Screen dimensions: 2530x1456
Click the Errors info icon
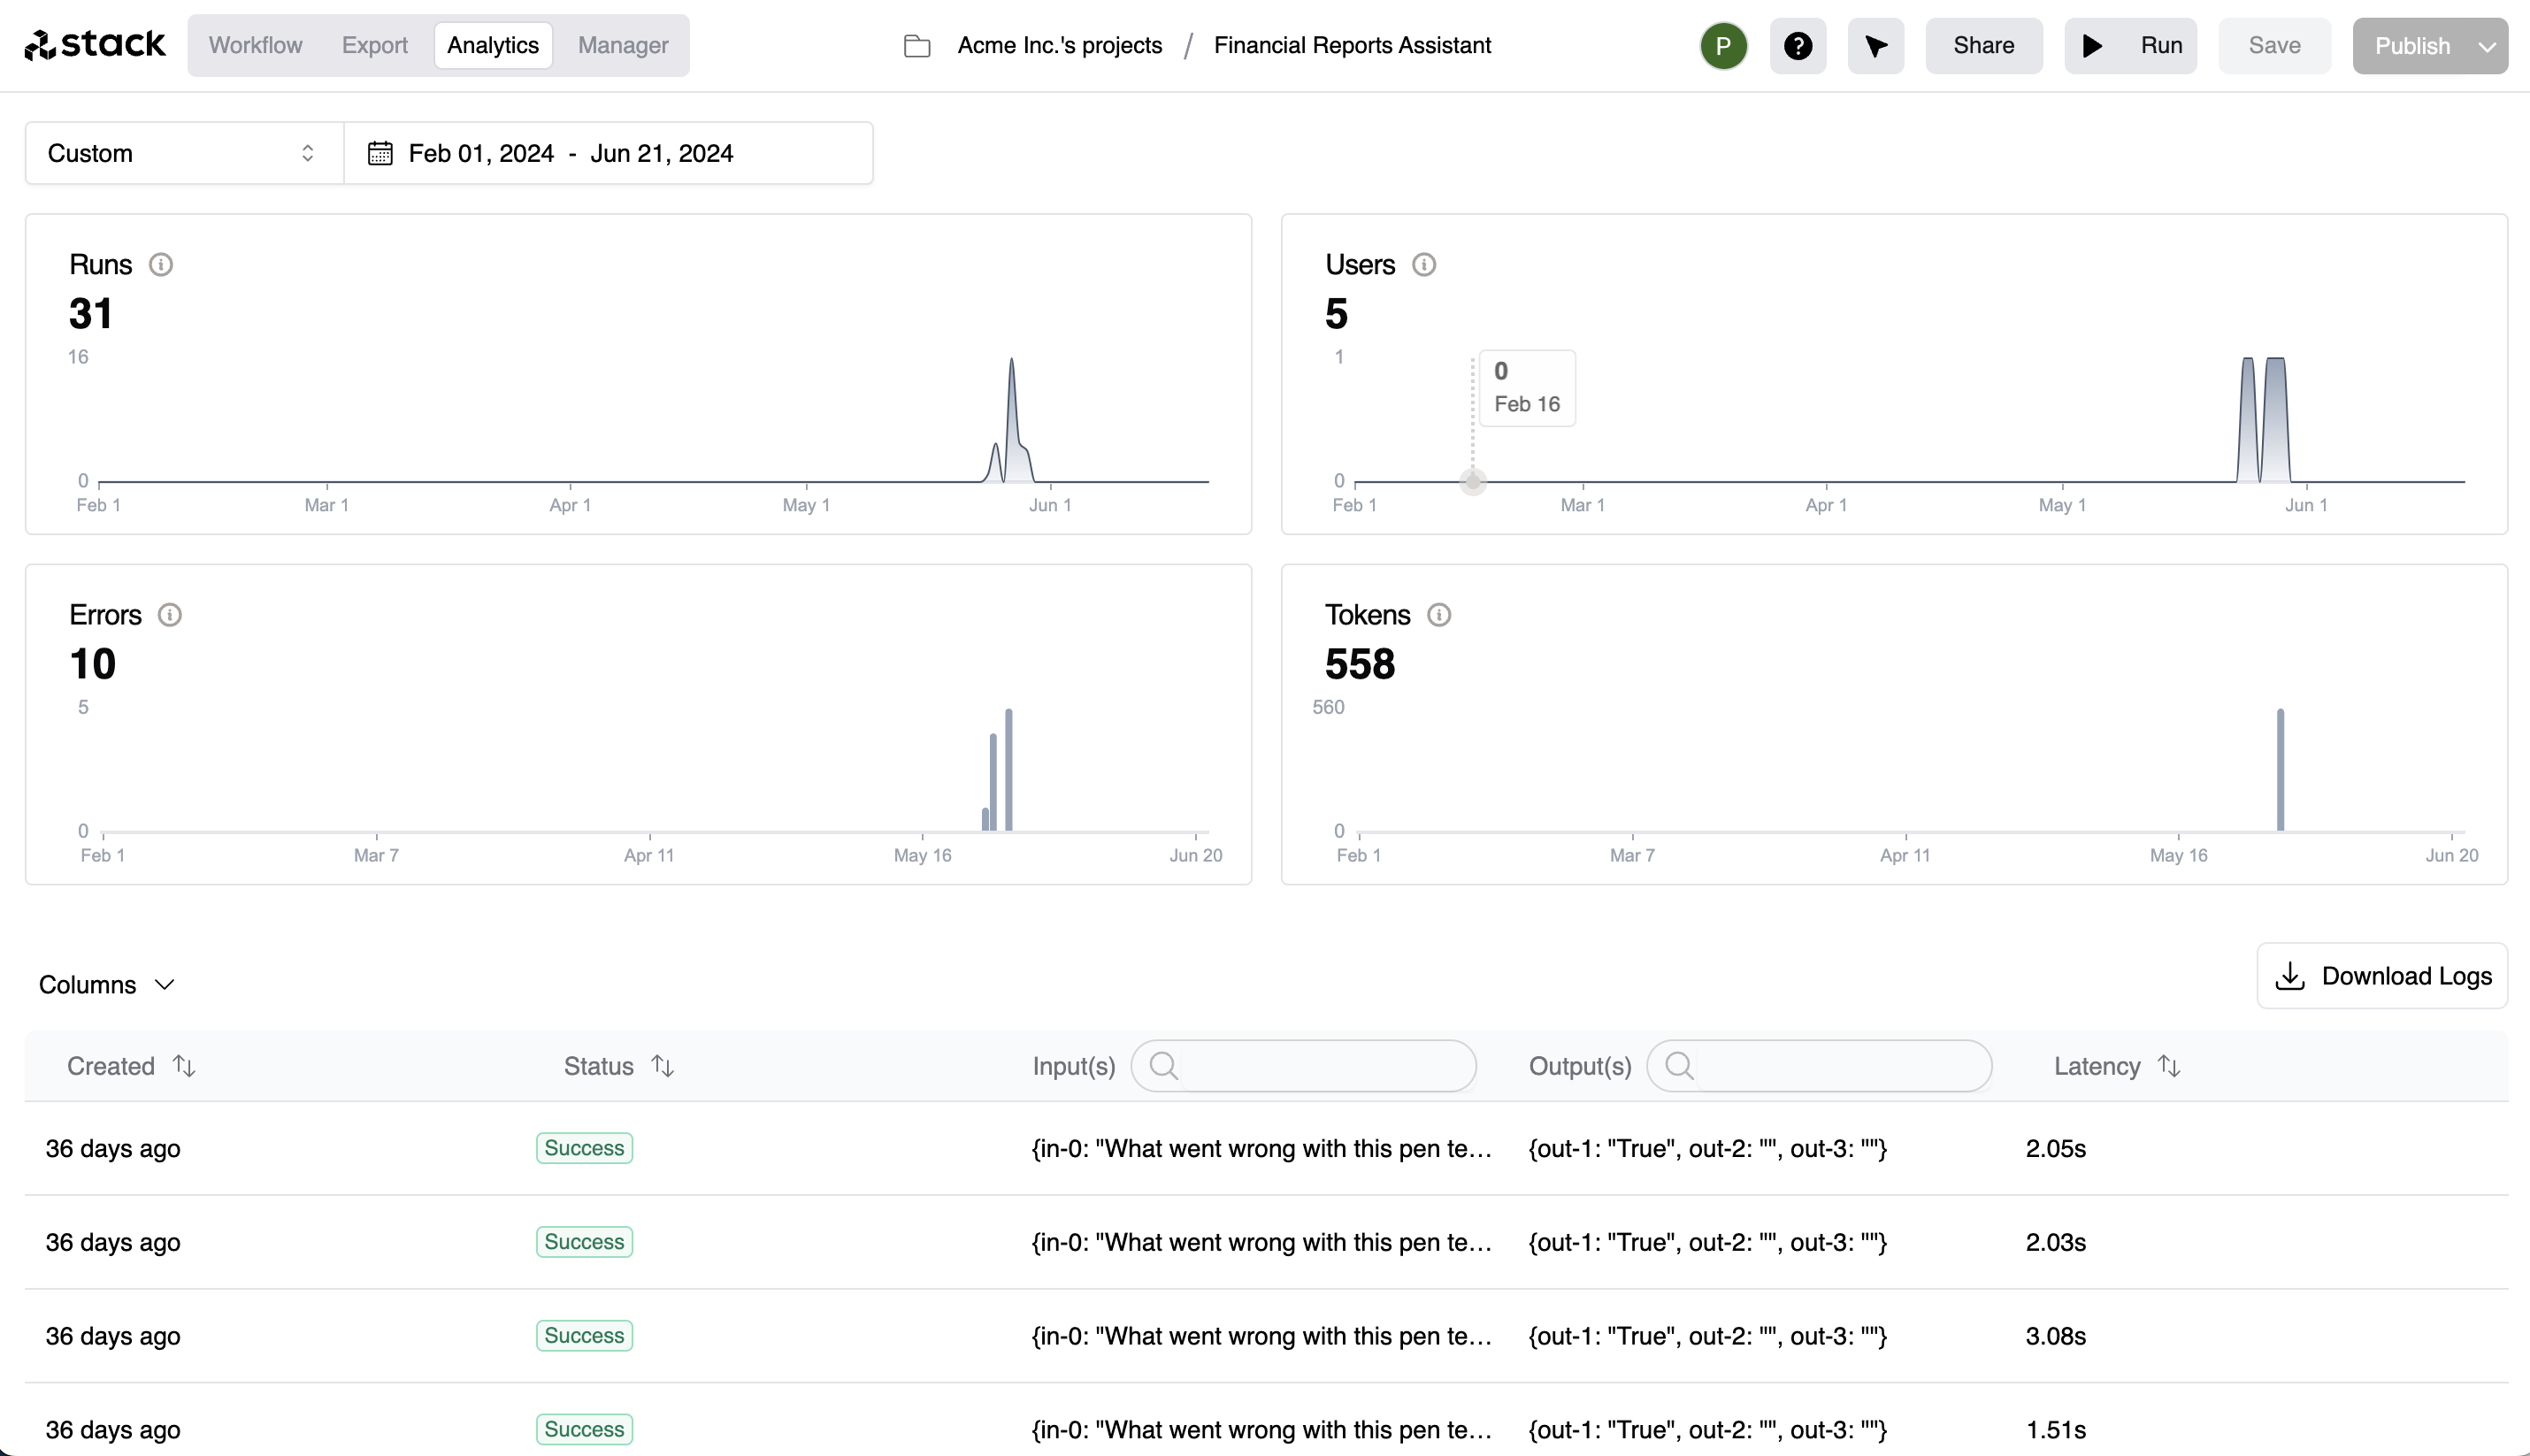[170, 615]
